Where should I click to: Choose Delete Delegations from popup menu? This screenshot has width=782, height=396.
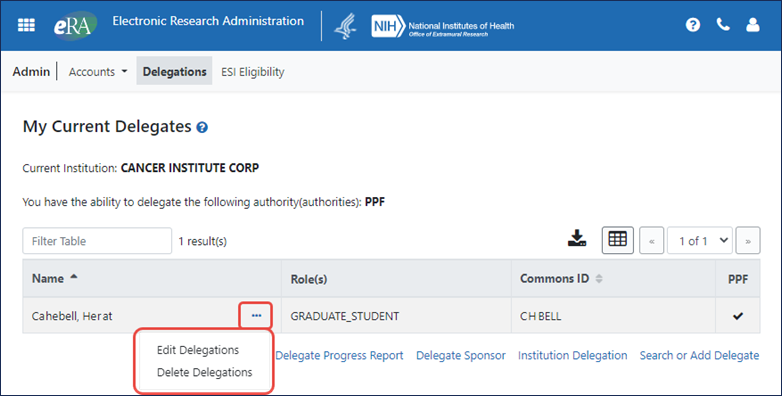coord(204,372)
